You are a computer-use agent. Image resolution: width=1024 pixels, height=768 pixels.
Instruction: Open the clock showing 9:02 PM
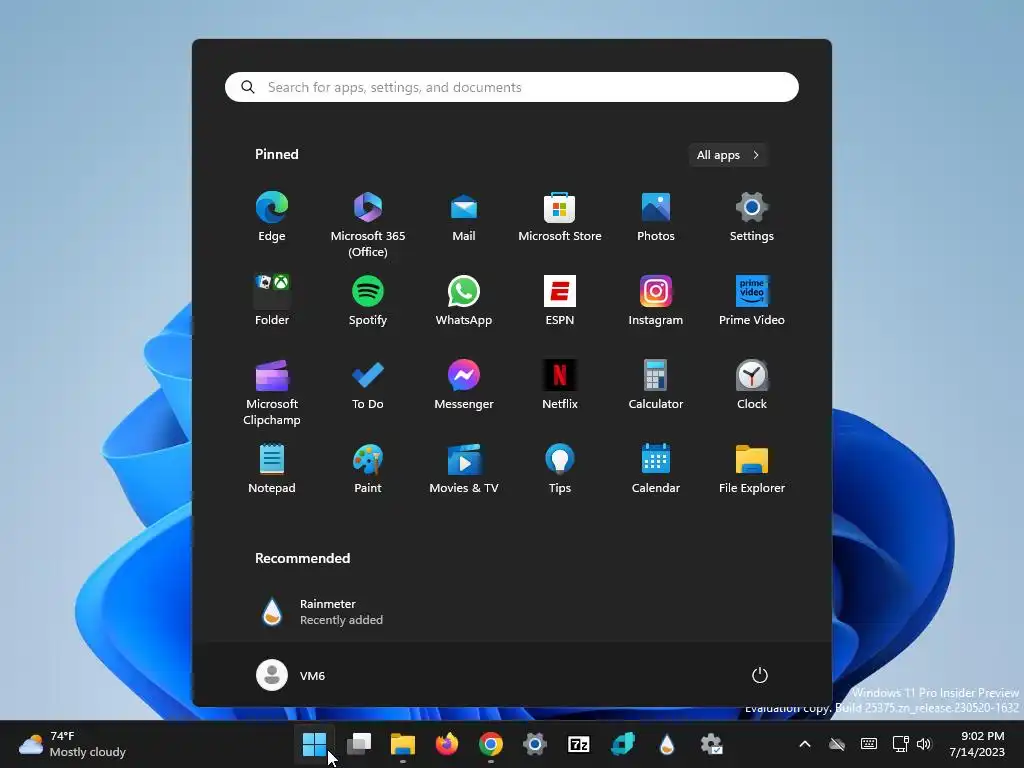(x=977, y=744)
